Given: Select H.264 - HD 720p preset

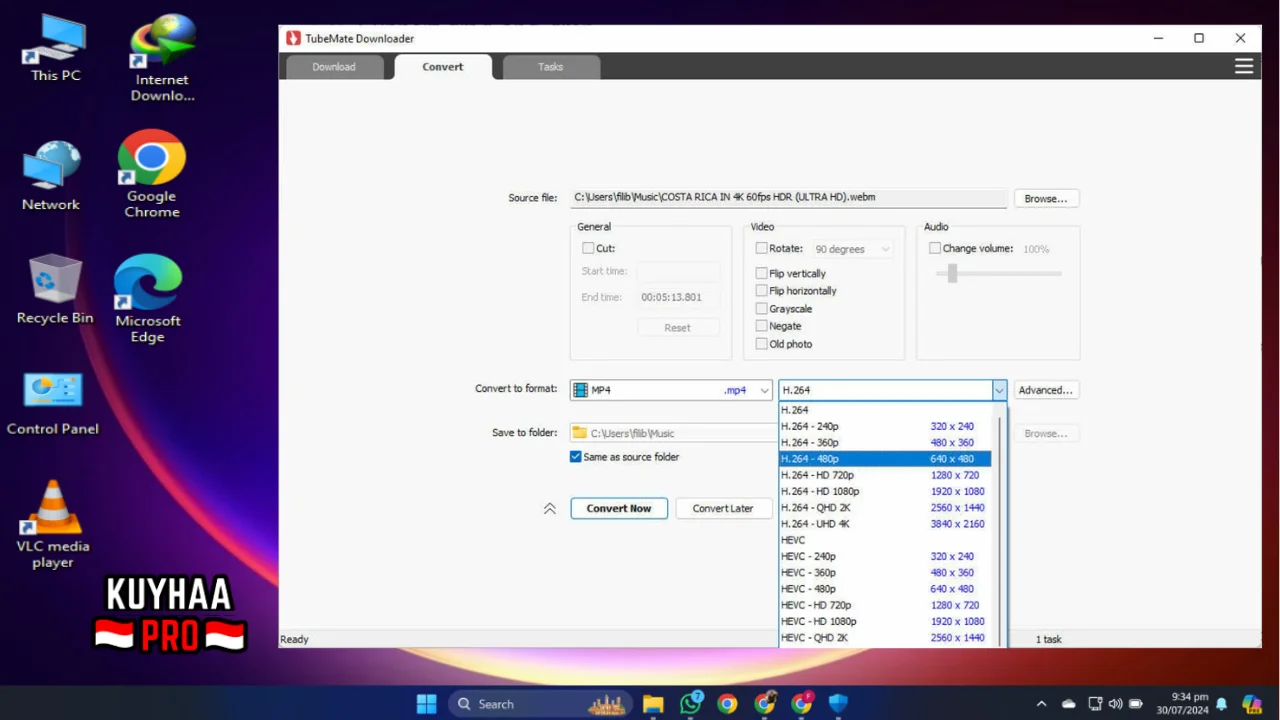Looking at the screenshot, I should click(x=885, y=475).
